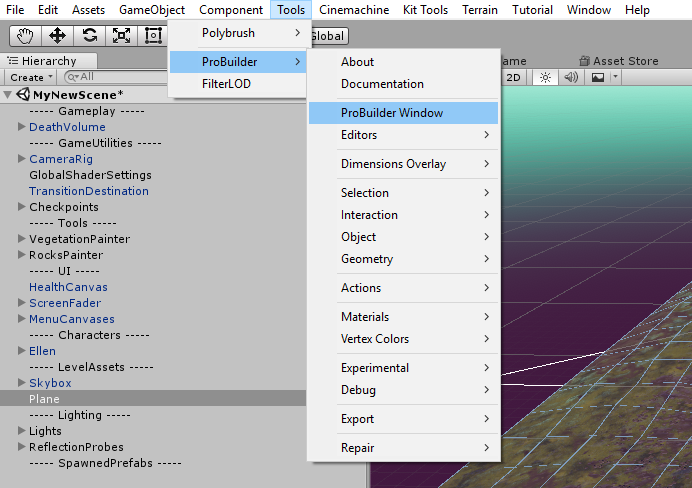Select the Move tool
The image size is (692, 488).
click(57, 36)
